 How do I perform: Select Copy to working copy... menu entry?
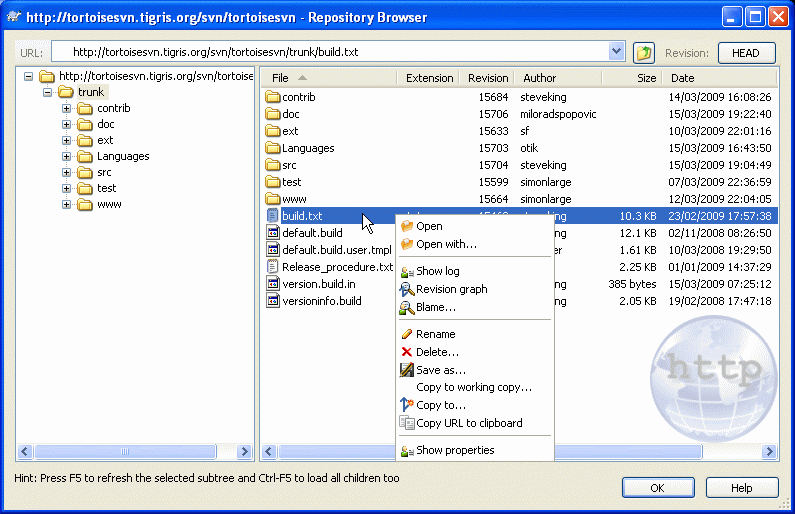475,387
